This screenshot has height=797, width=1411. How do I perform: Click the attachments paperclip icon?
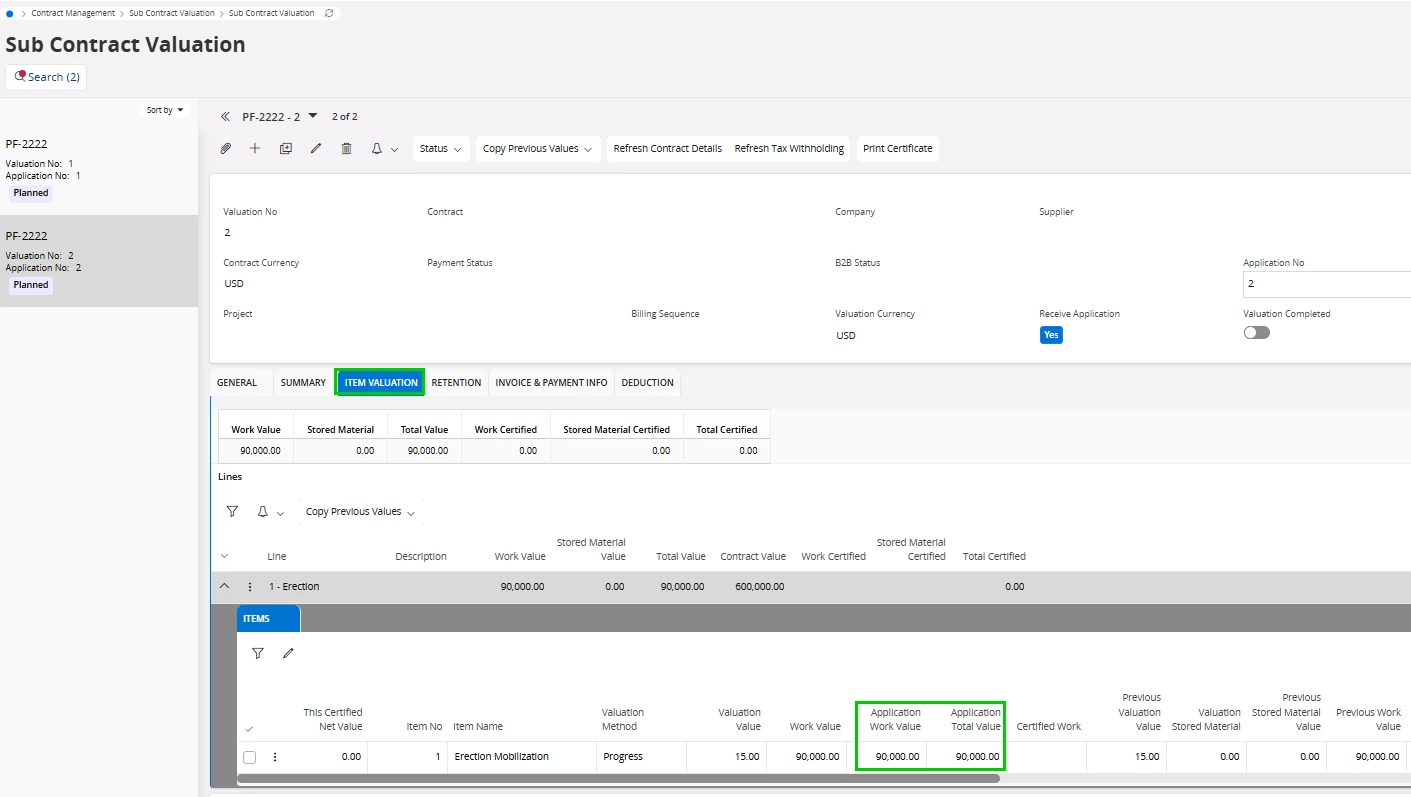point(226,148)
